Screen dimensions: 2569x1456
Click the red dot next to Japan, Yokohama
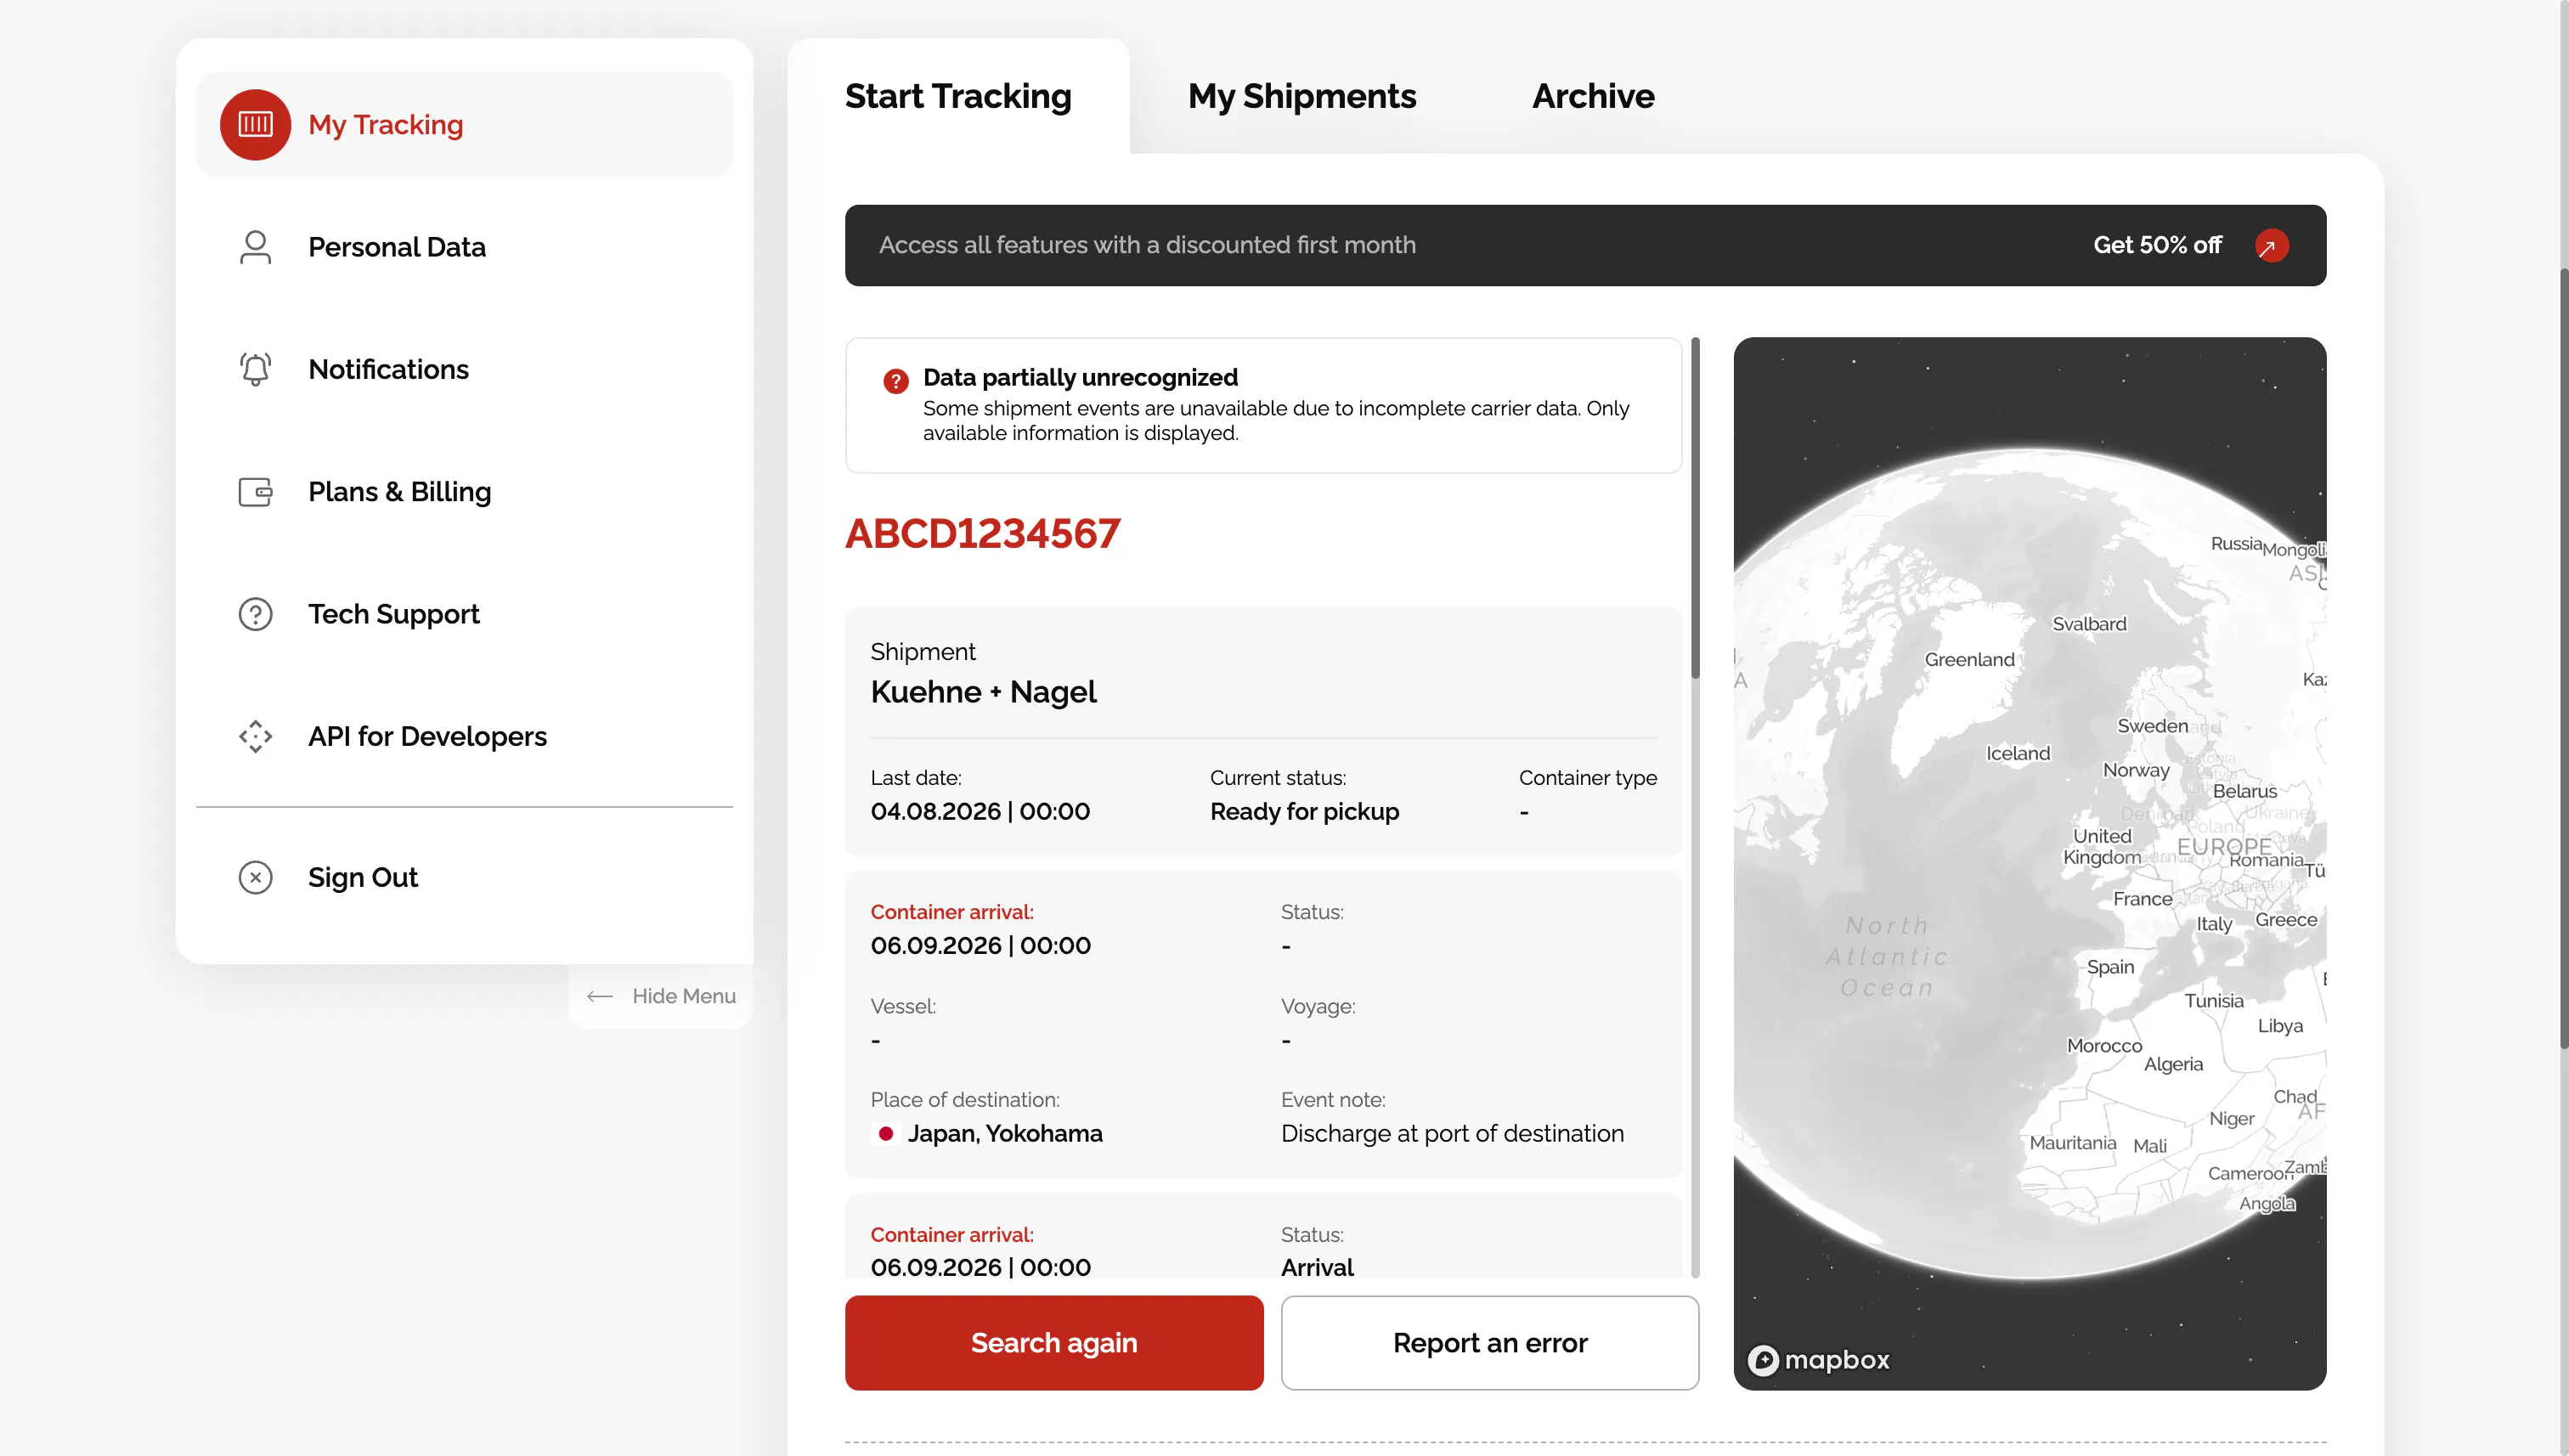tap(885, 1133)
